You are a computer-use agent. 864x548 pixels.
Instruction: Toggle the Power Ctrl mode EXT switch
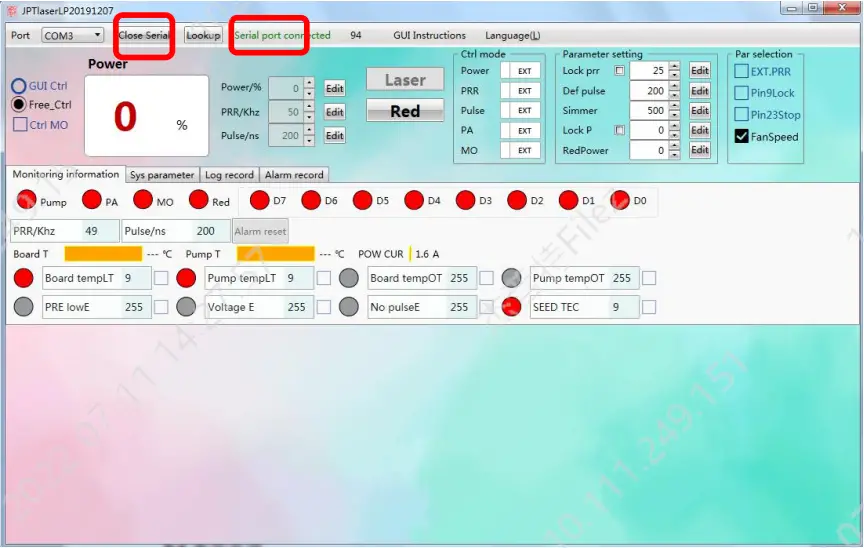[520, 70]
